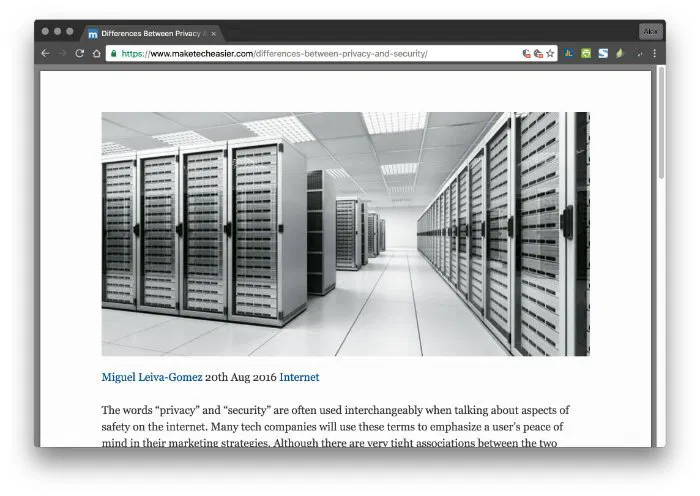Click the green HTTPS padlock icon

tap(114, 53)
